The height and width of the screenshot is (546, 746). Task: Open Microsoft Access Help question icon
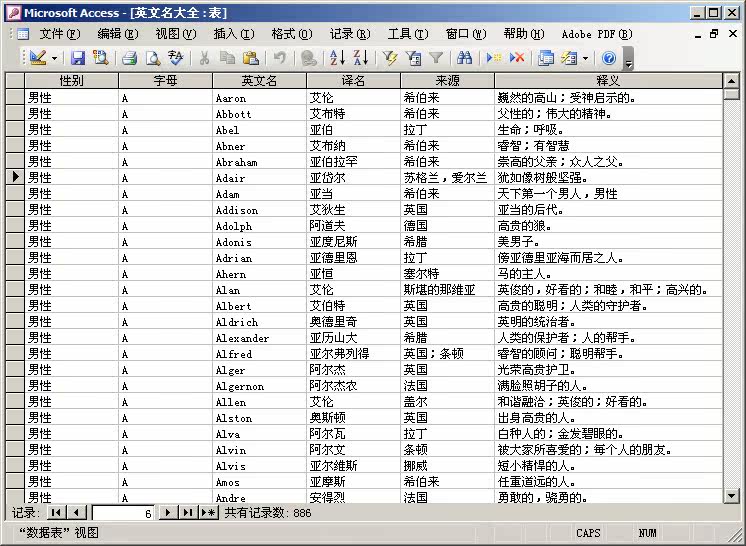pos(609,58)
